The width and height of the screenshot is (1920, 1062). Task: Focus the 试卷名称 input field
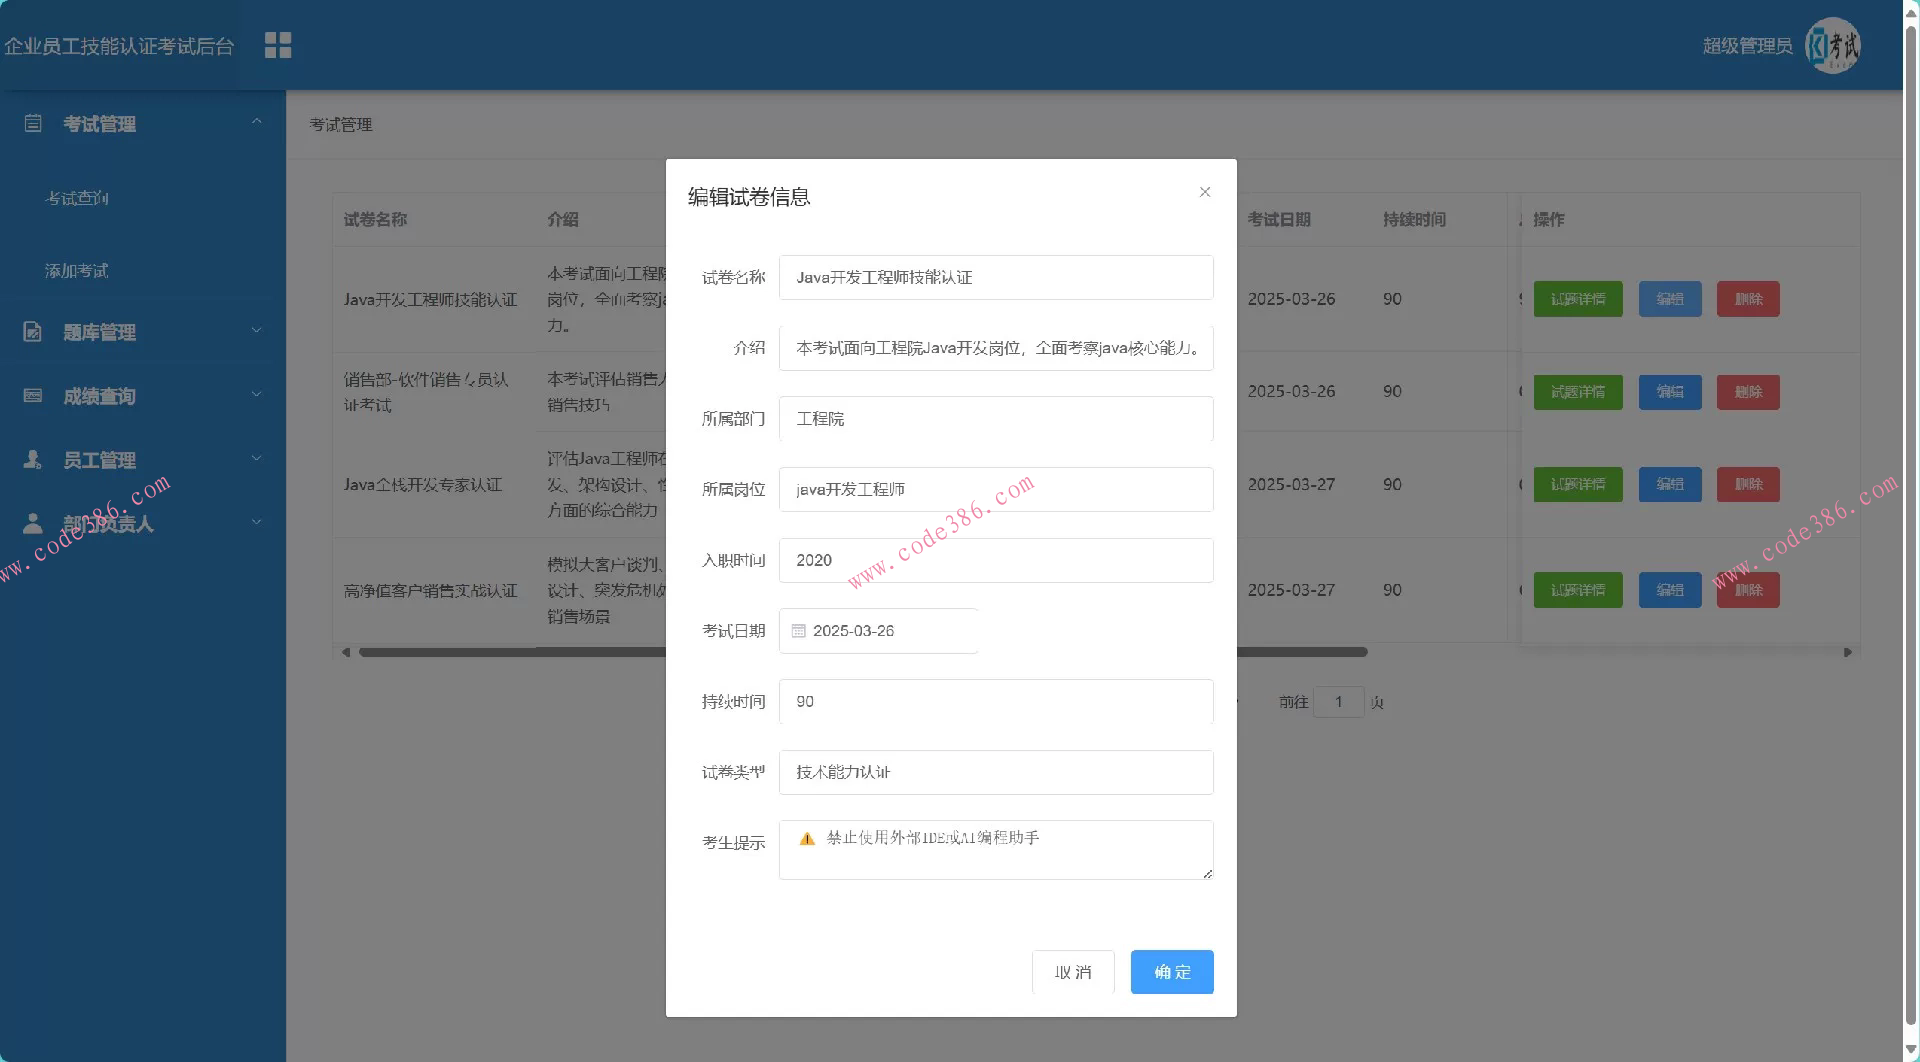click(996, 277)
